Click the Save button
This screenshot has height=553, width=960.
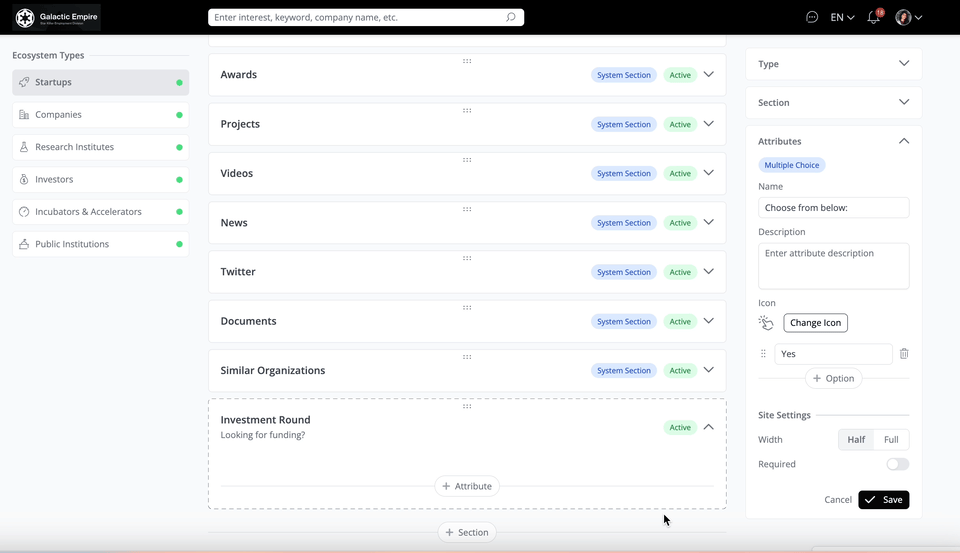[883, 500]
